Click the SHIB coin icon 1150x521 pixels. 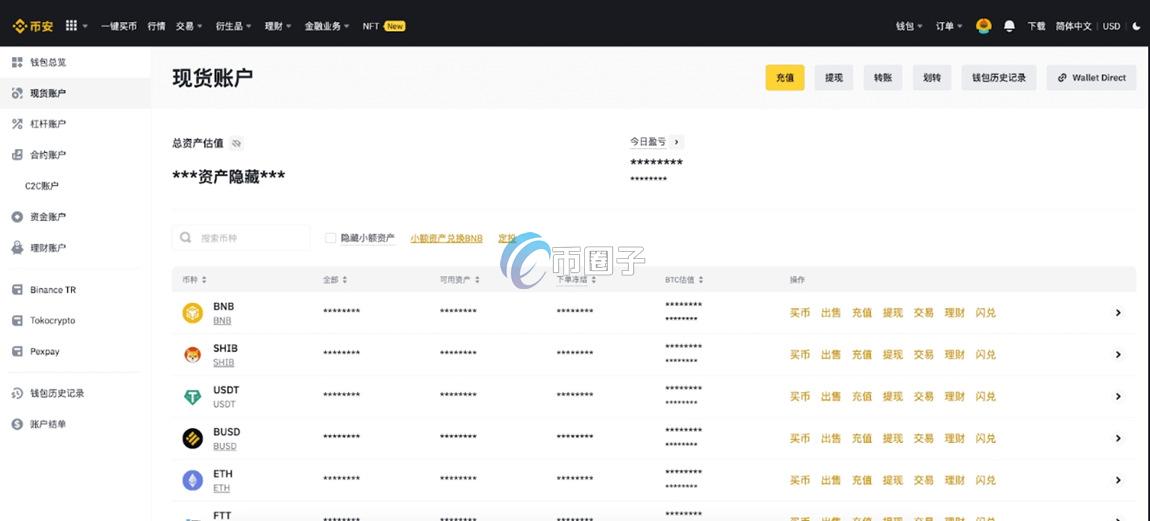[192, 355]
